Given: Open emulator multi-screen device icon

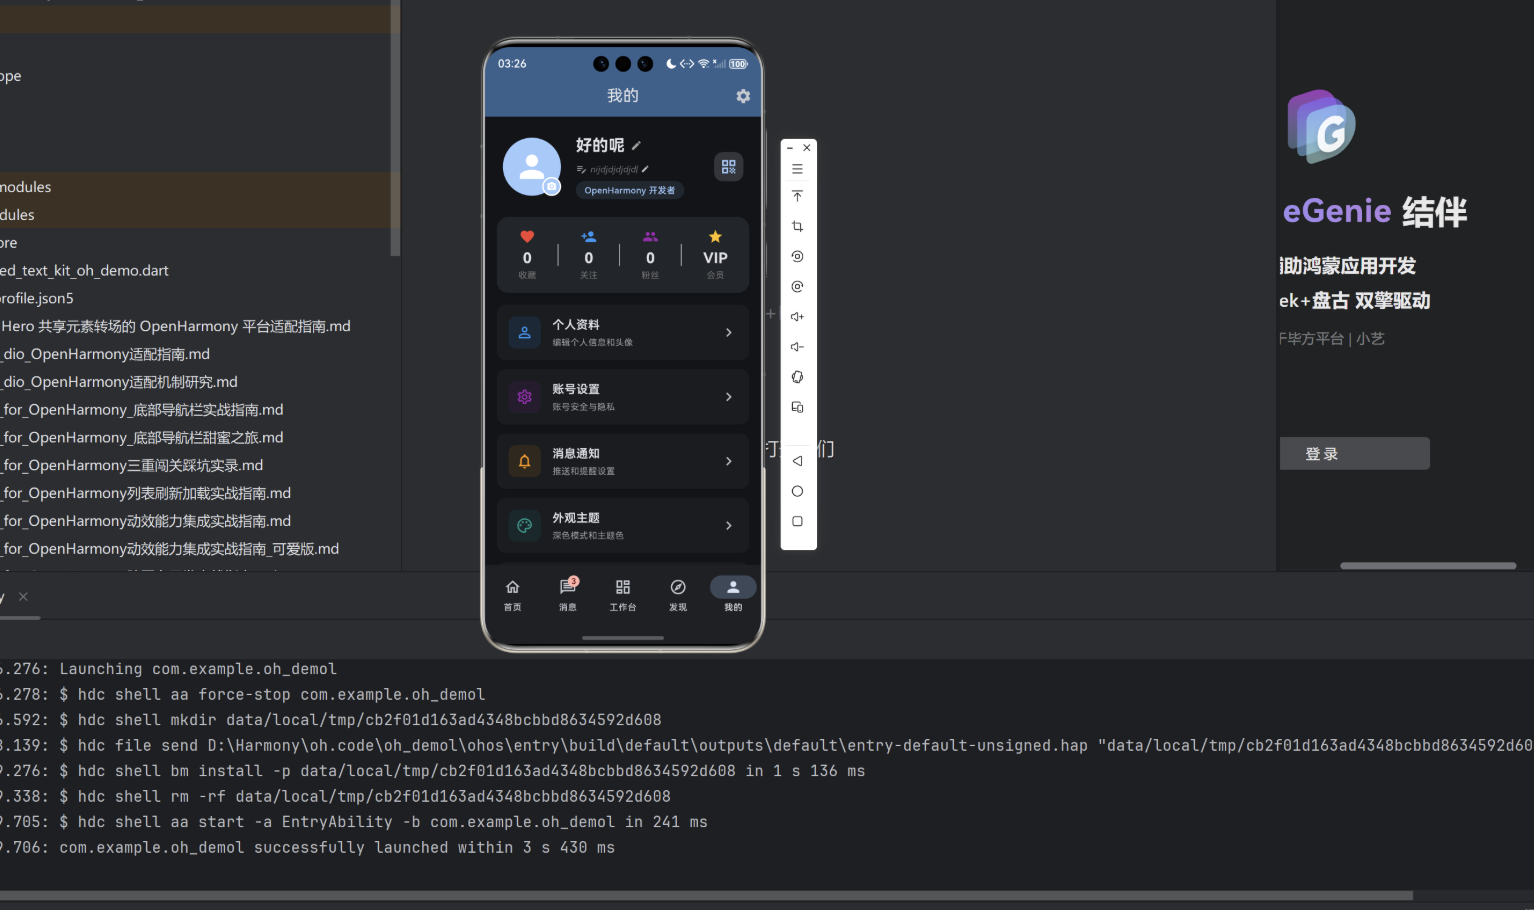Looking at the screenshot, I should coord(797,407).
